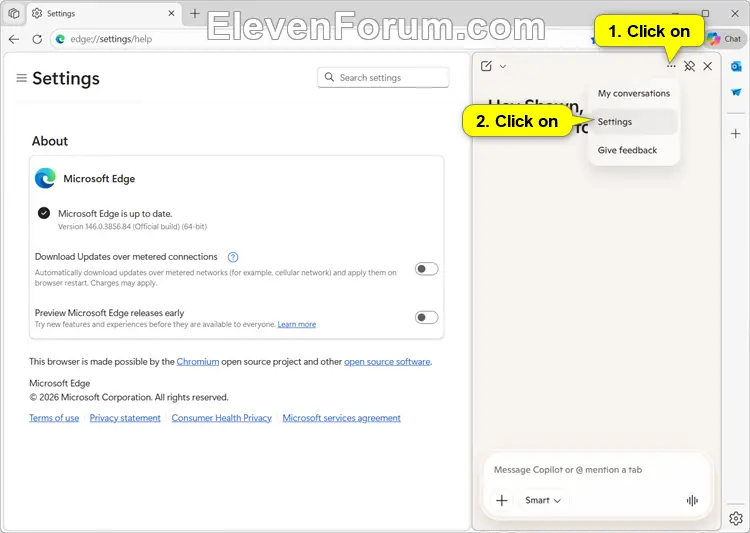The height and width of the screenshot is (533, 750).
Task: Select the Settings tab in the tab strip
Action: 104,13
